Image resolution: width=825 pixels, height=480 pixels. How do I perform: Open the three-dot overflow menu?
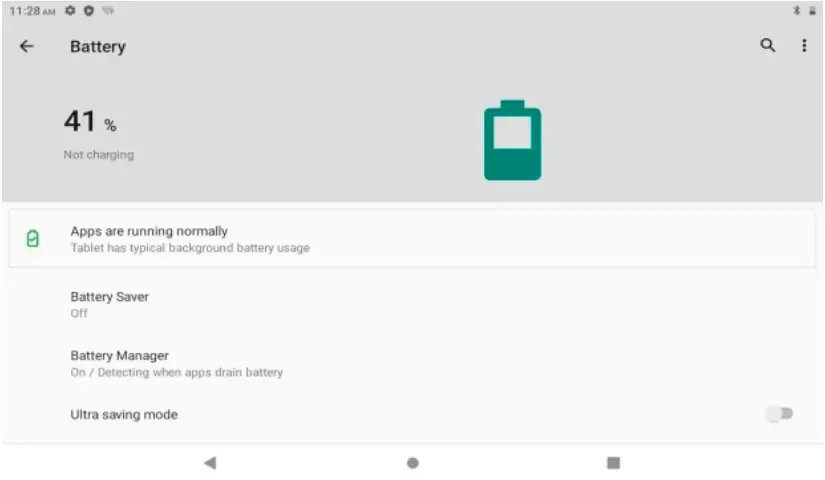click(x=804, y=45)
